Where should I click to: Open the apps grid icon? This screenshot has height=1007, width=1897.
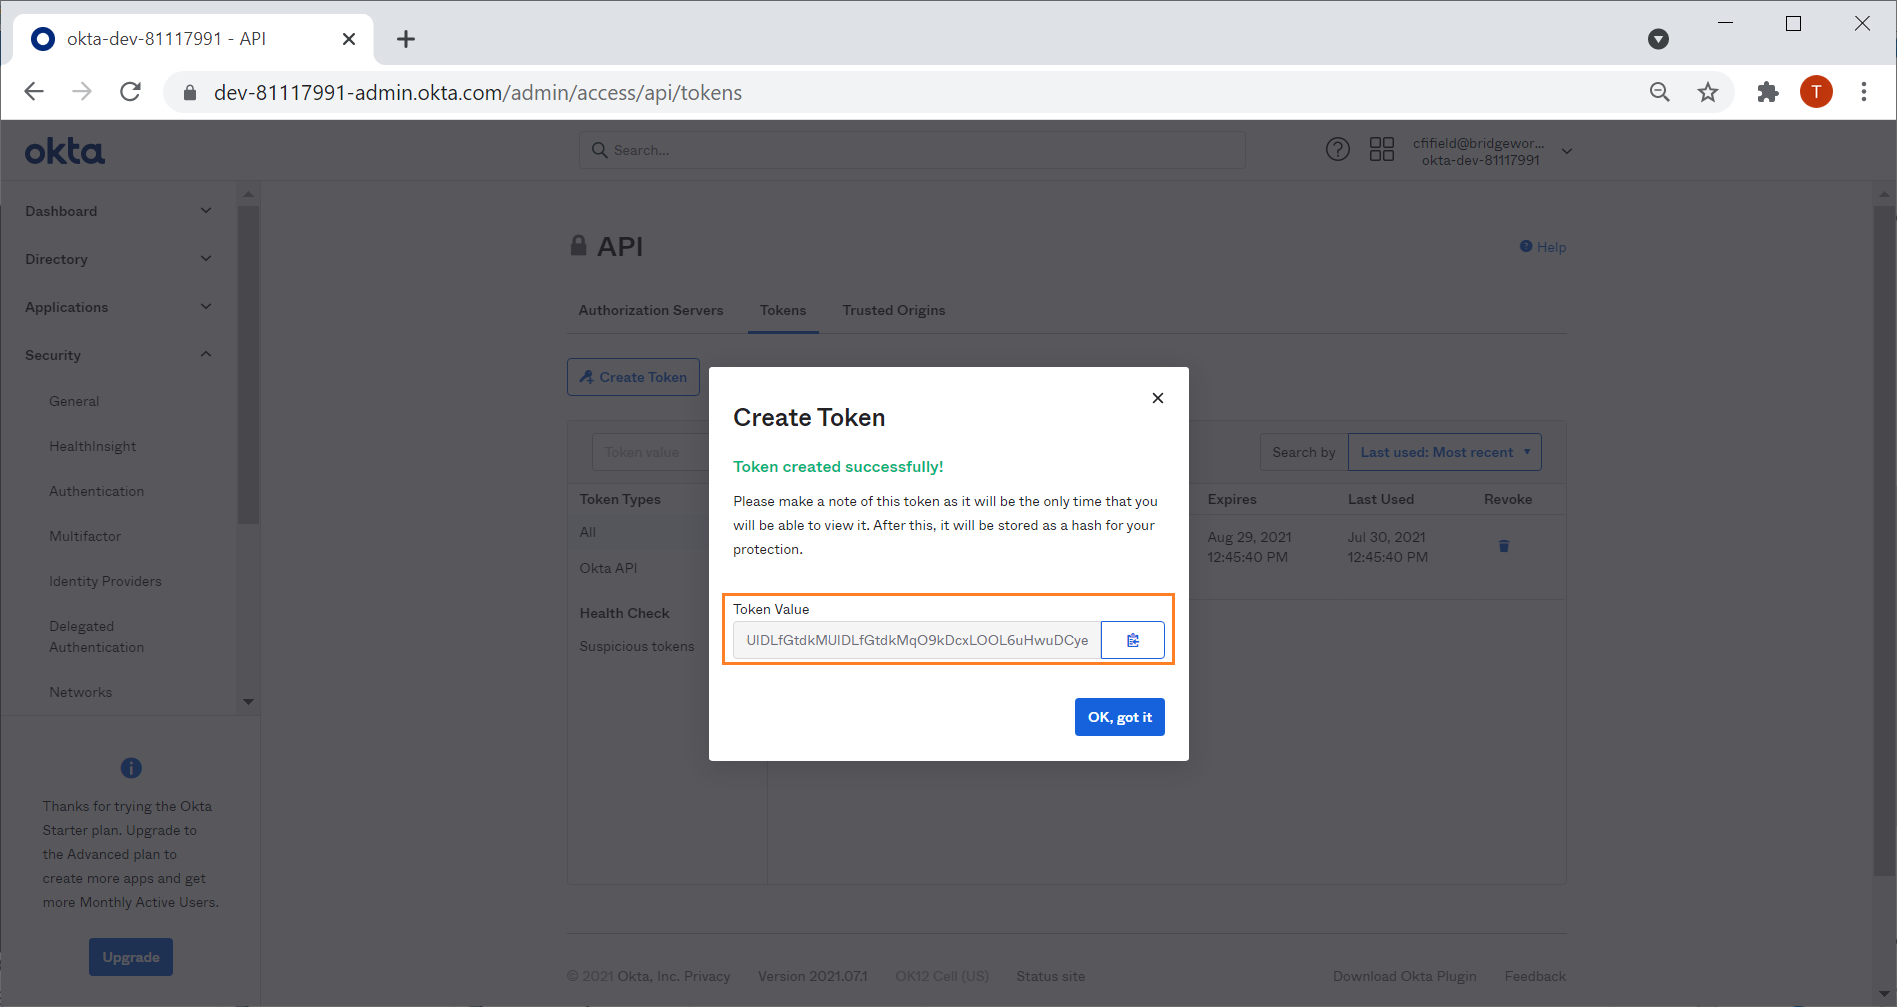pyautogui.click(x=1382, y=150)
